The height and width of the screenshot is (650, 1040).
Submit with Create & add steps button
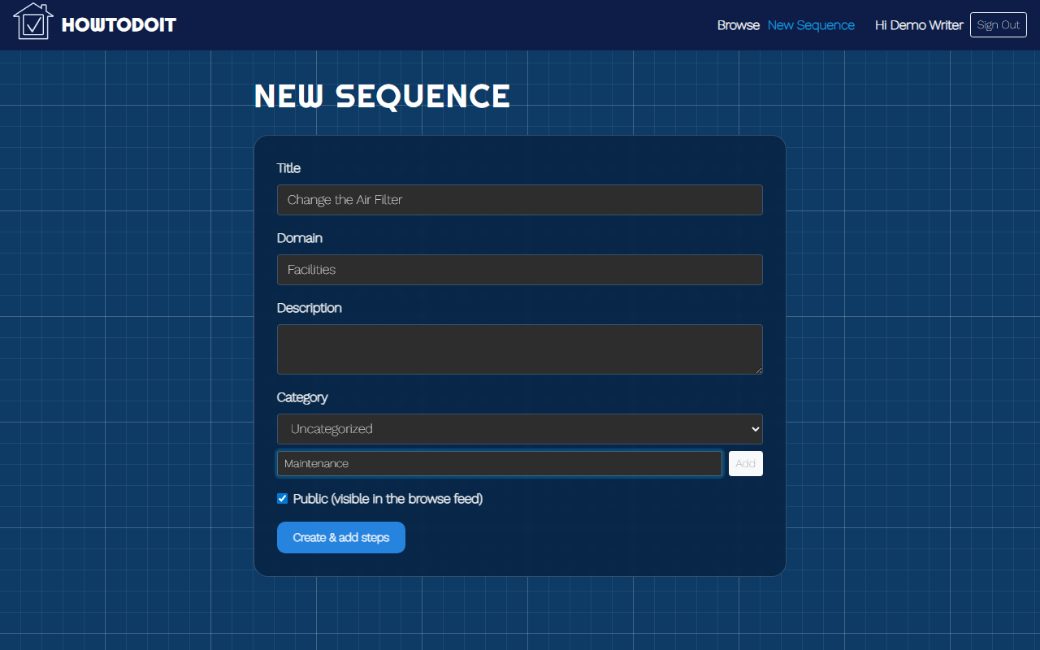[341, 537]
